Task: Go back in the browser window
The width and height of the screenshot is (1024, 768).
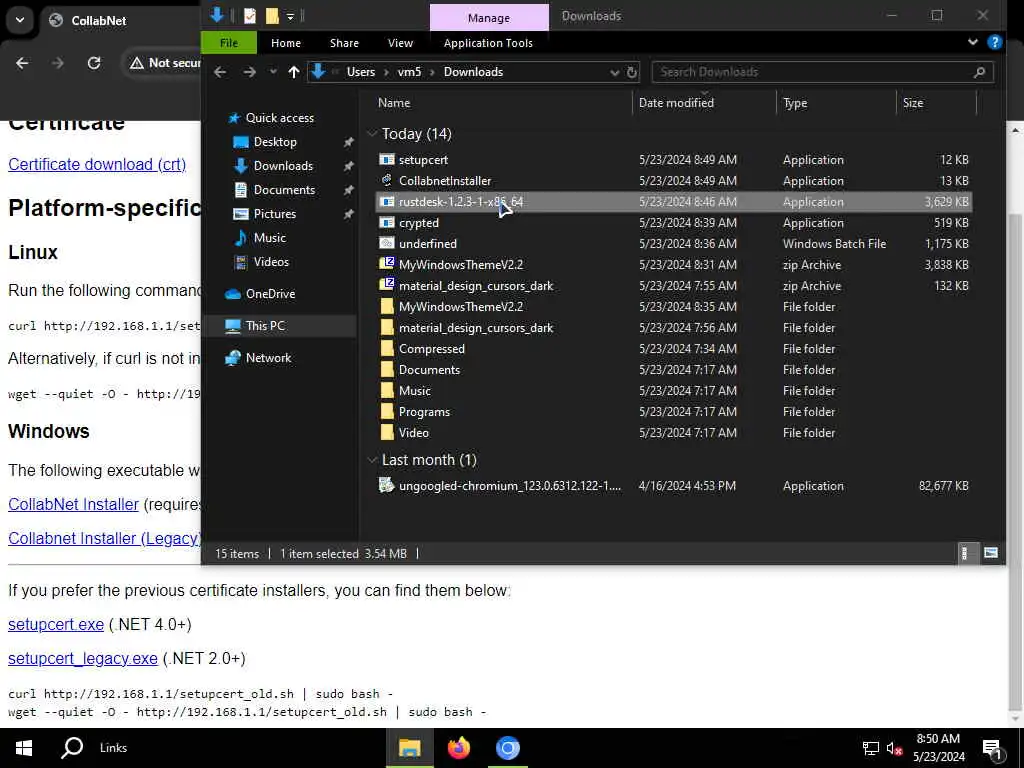Action: coord(22,63)
